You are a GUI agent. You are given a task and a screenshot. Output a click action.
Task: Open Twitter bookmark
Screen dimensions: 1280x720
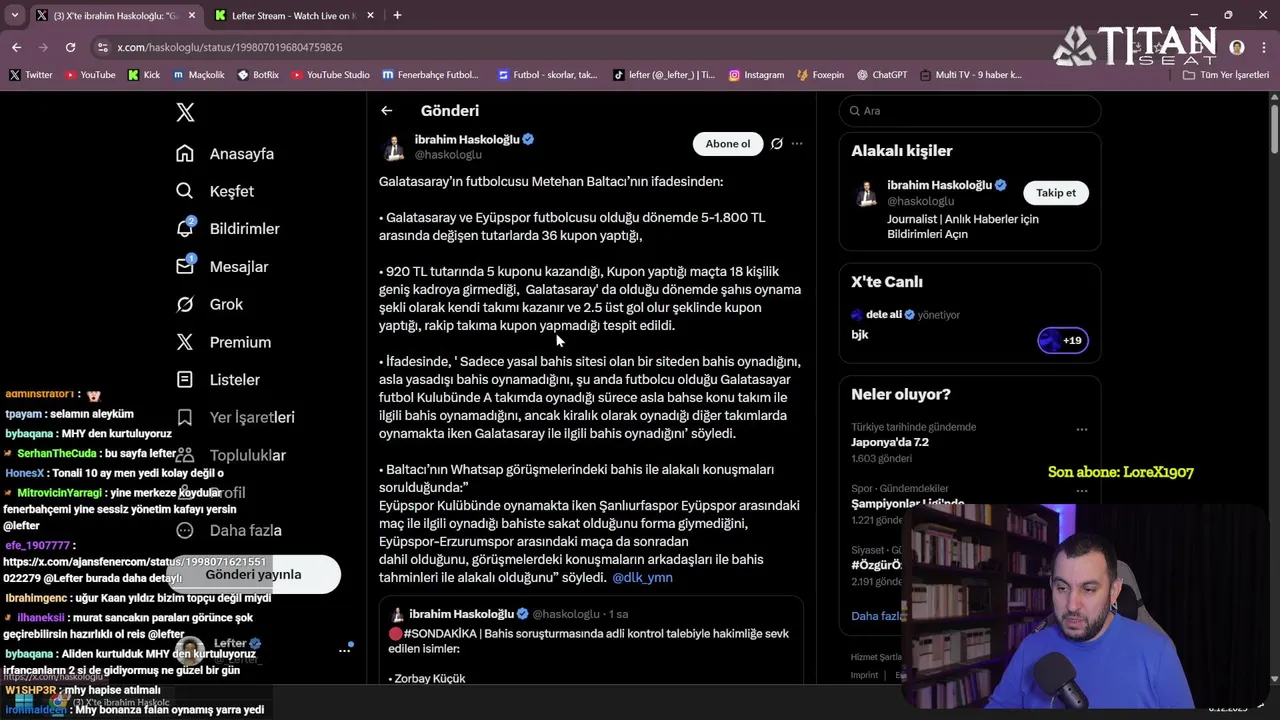31,75
